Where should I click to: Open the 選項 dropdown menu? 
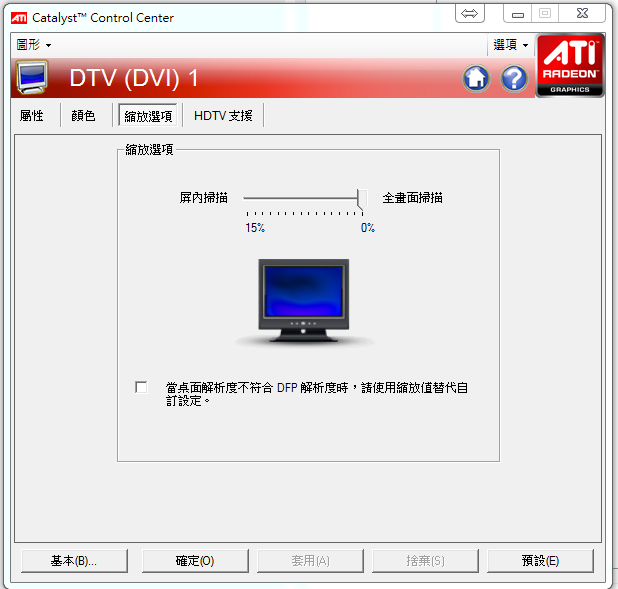[x=510, y=45]
